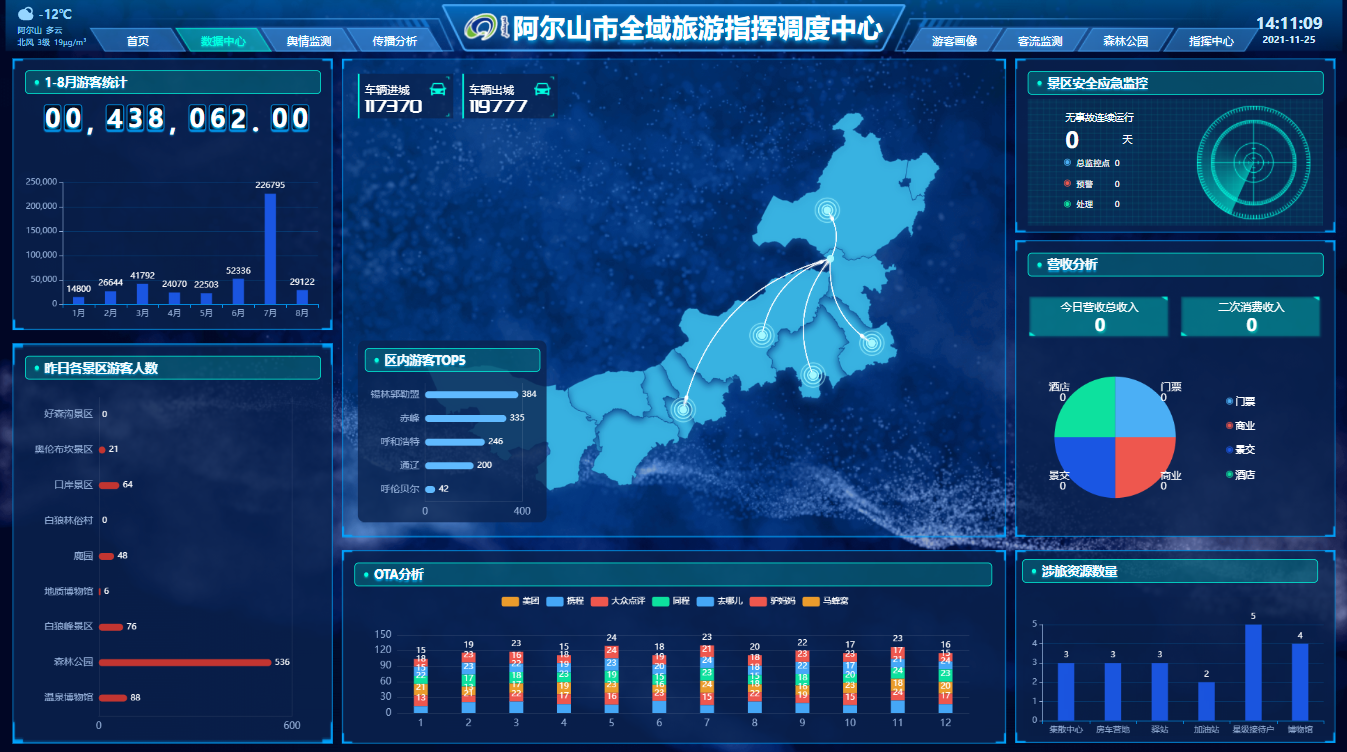1347x752 pixels.
Task: Click the 今日营收总收入 card
Action: (1099, 316)
